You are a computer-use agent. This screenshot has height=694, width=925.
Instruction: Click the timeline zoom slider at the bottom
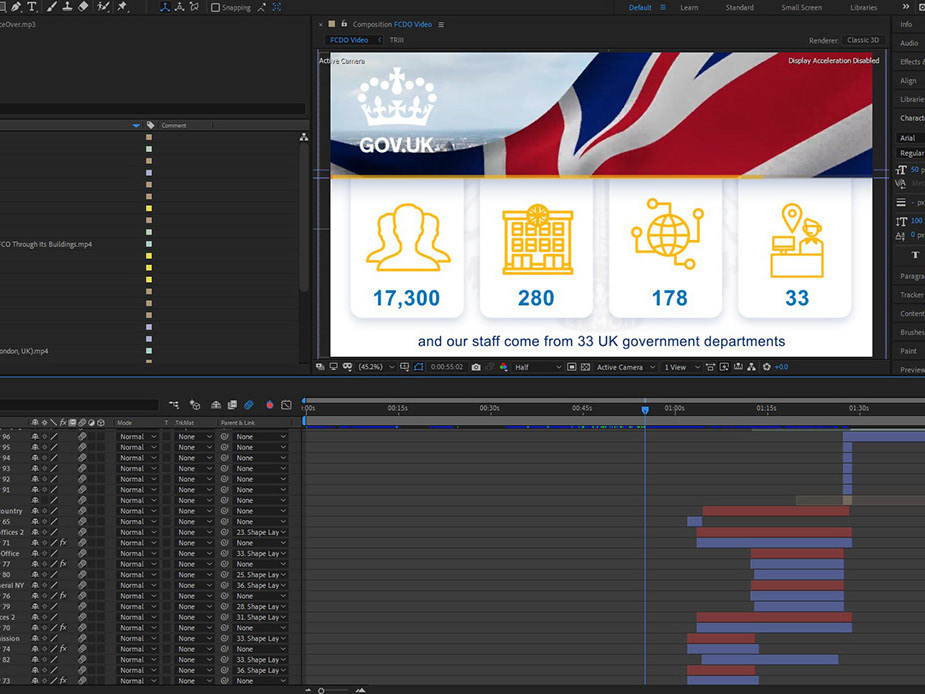pyautogui.click(x=335, y=690)
